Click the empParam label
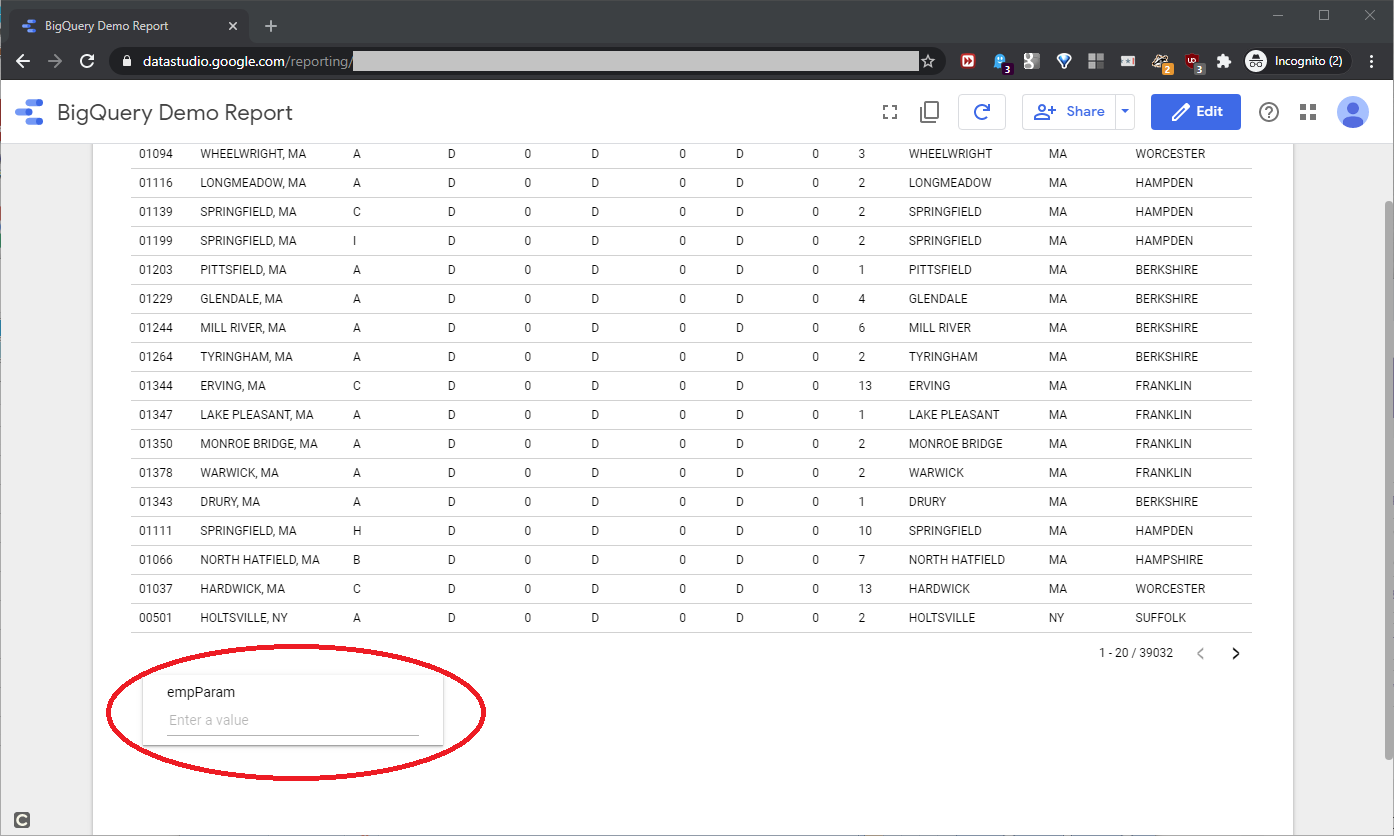 [201, 692]
